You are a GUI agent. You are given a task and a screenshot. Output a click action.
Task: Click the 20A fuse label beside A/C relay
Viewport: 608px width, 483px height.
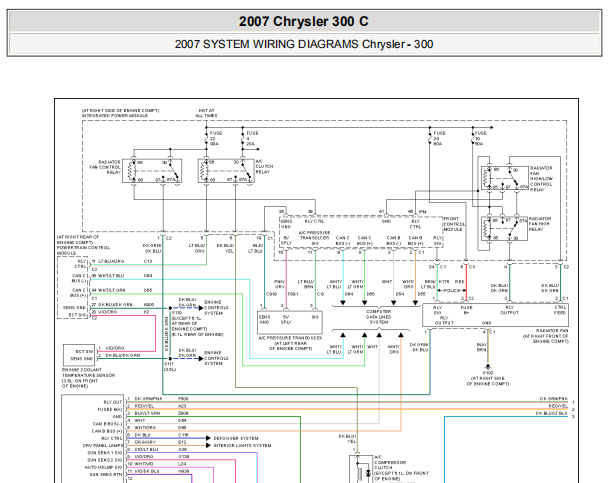coord(251,144)
